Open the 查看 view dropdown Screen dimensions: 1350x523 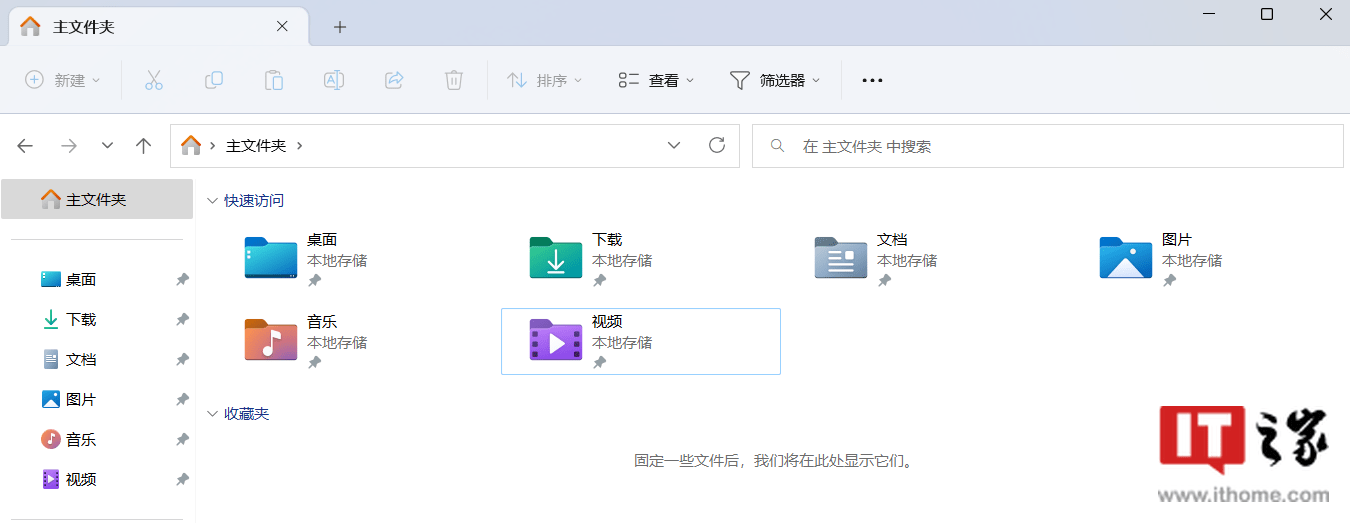pyautogui.click(x=656, y=80)
